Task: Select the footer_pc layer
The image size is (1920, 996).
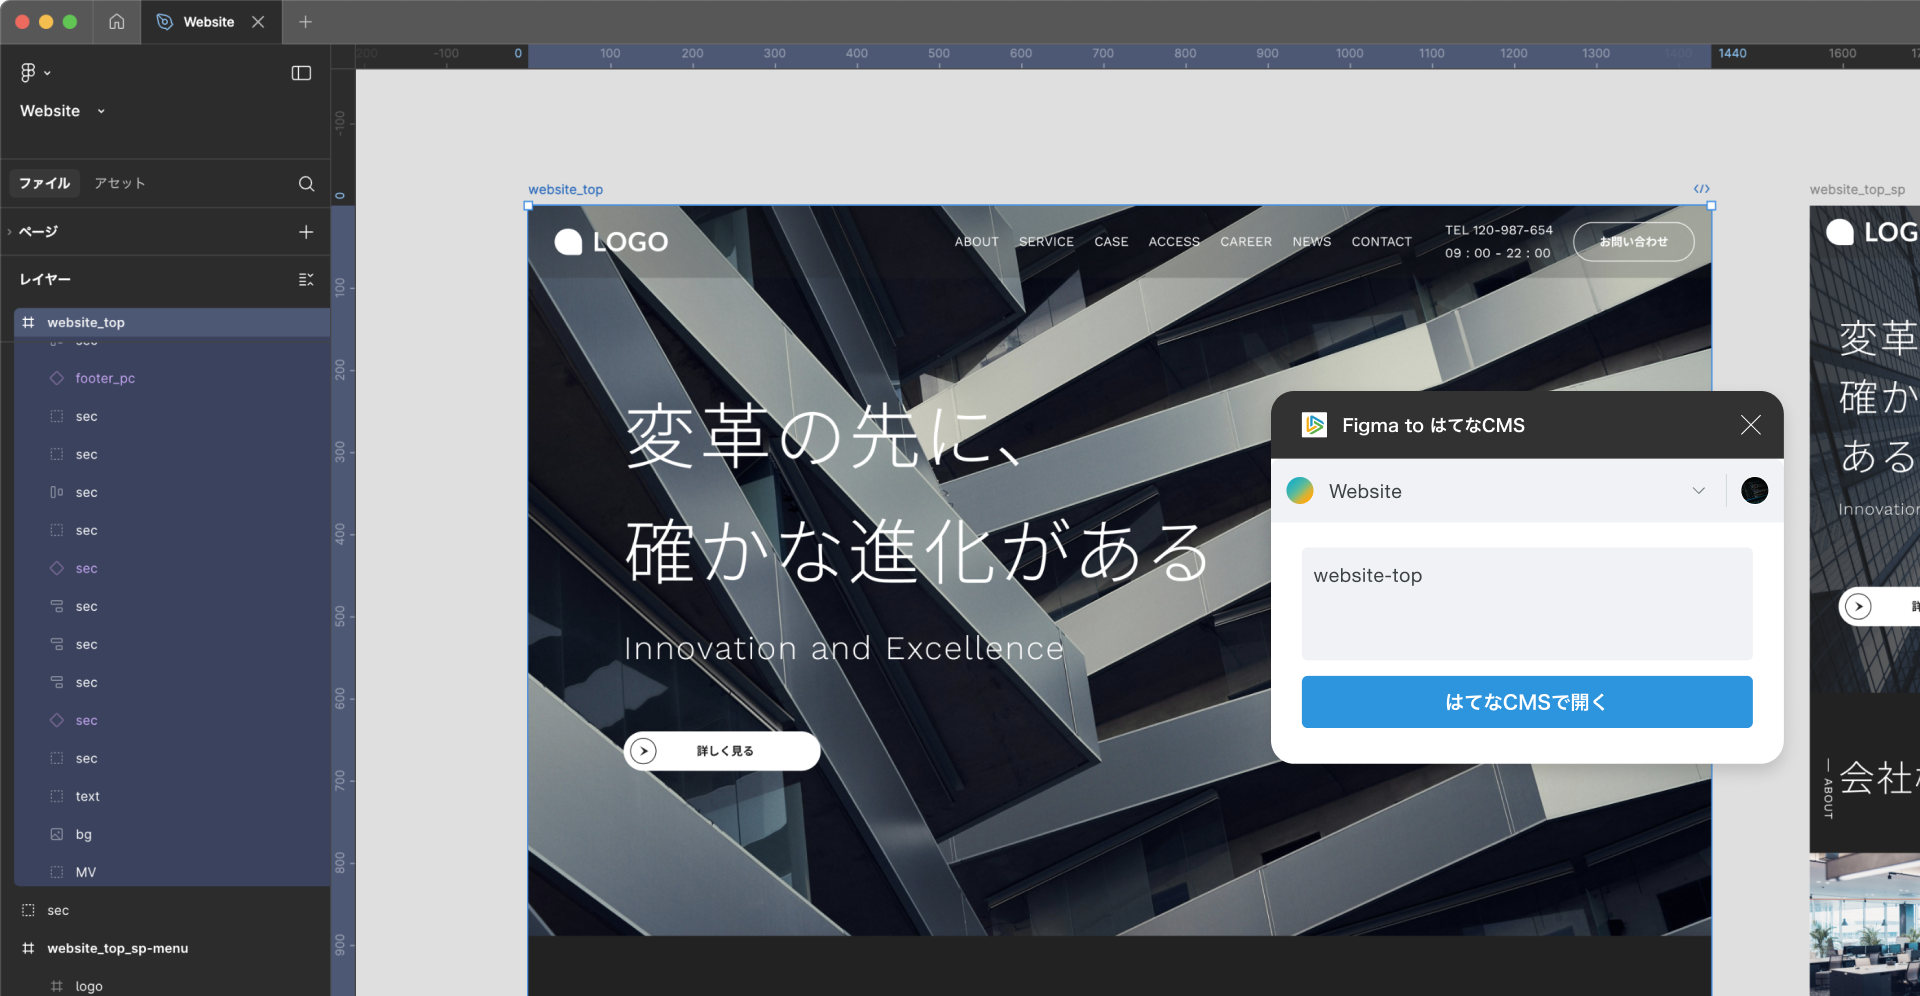Action: 105,379
